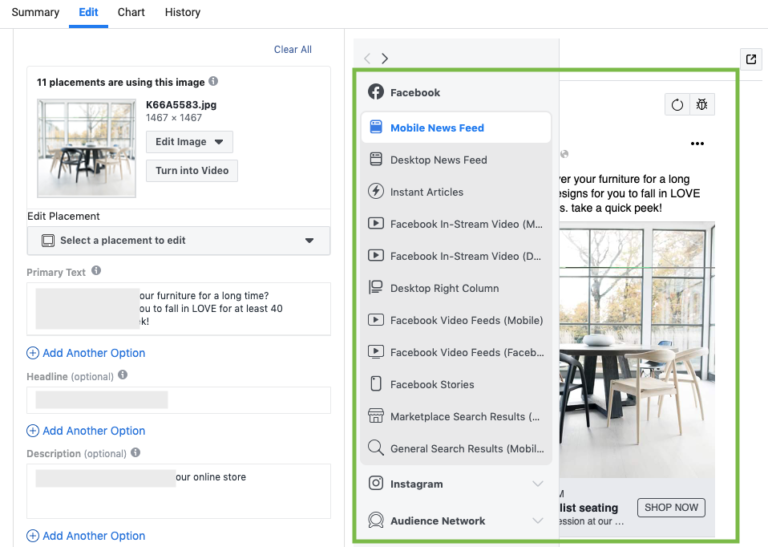The width and height of the screenshot is (768, 547).
Task: Go to the next preview placement arrow
Action: [x=385, y=59]
